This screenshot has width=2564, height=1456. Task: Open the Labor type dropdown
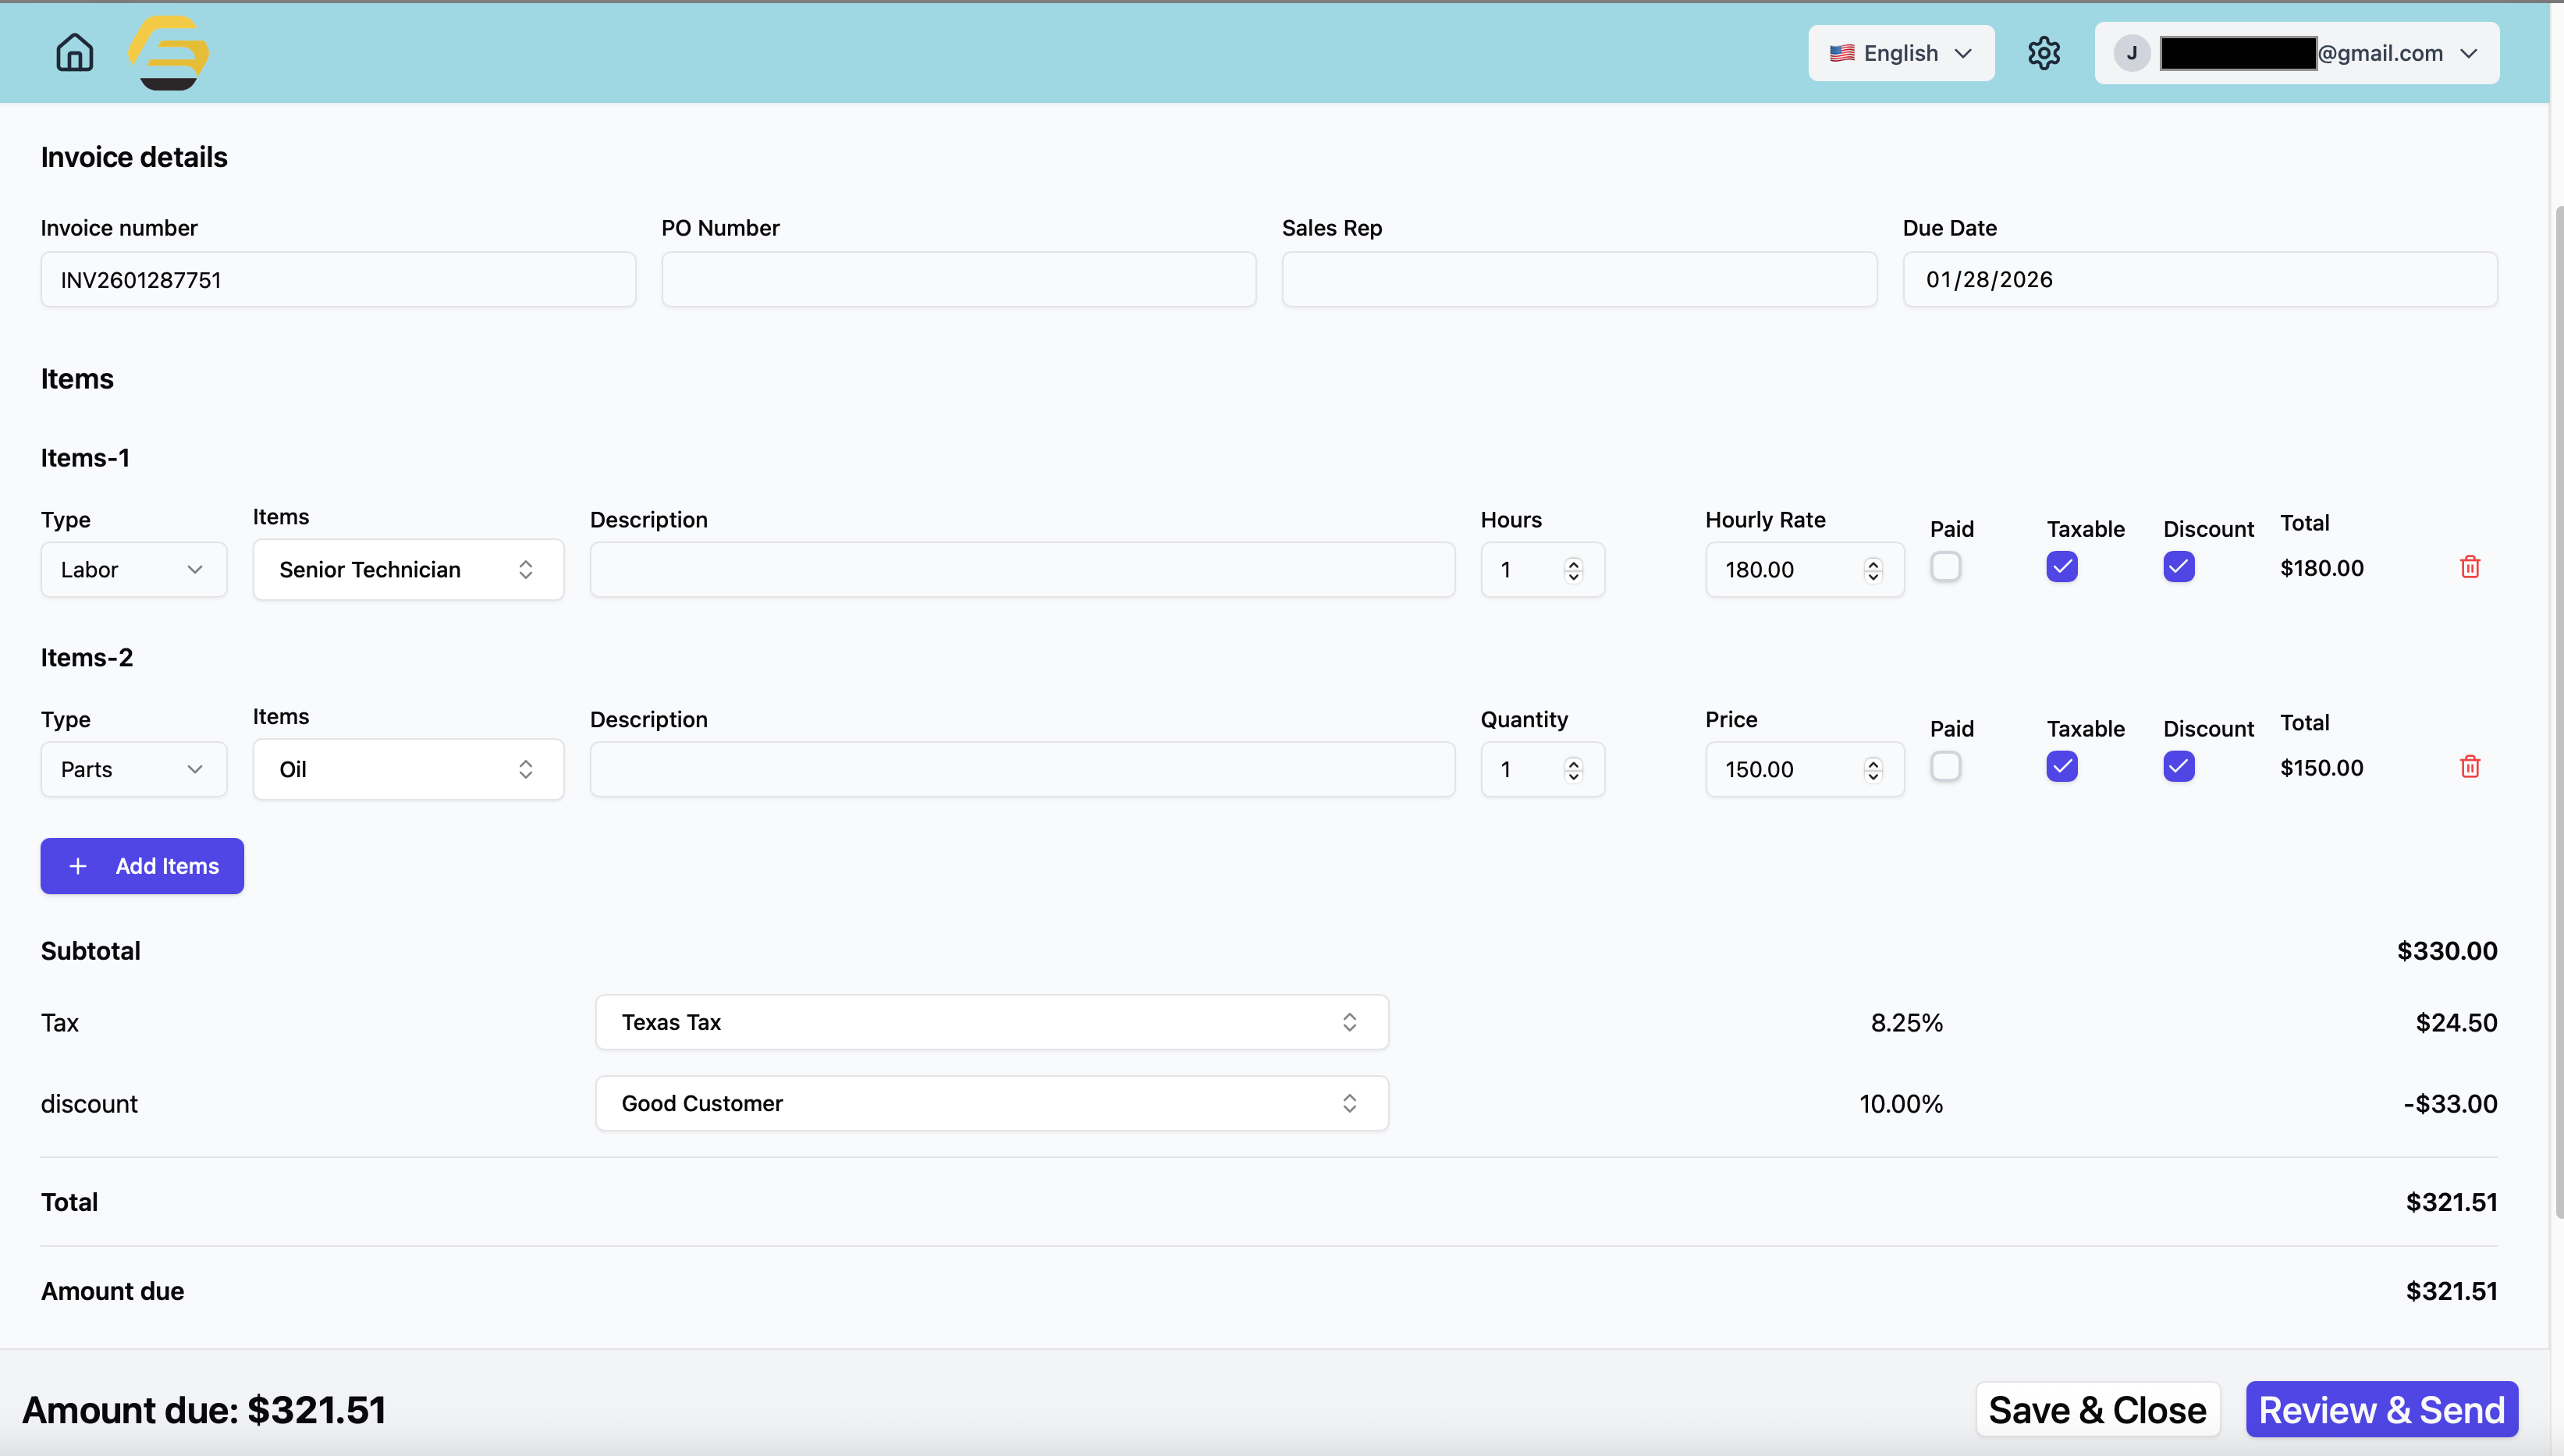point(133,570)
